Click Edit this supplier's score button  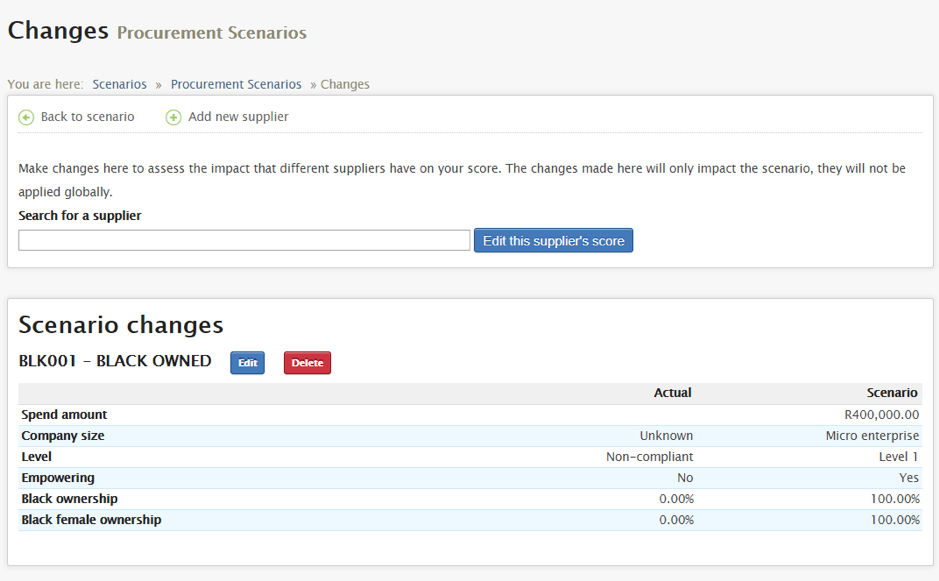click(553, 240)
